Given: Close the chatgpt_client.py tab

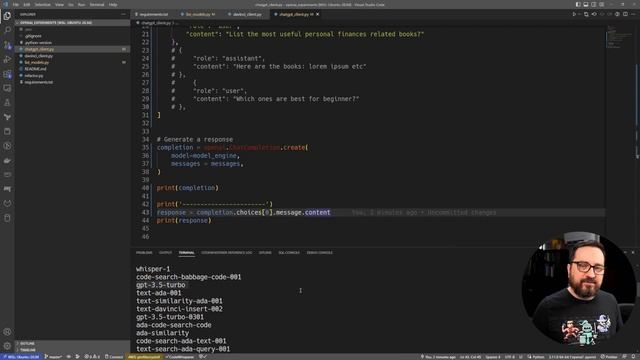Looking at the screenshot, I should point(318,14).
